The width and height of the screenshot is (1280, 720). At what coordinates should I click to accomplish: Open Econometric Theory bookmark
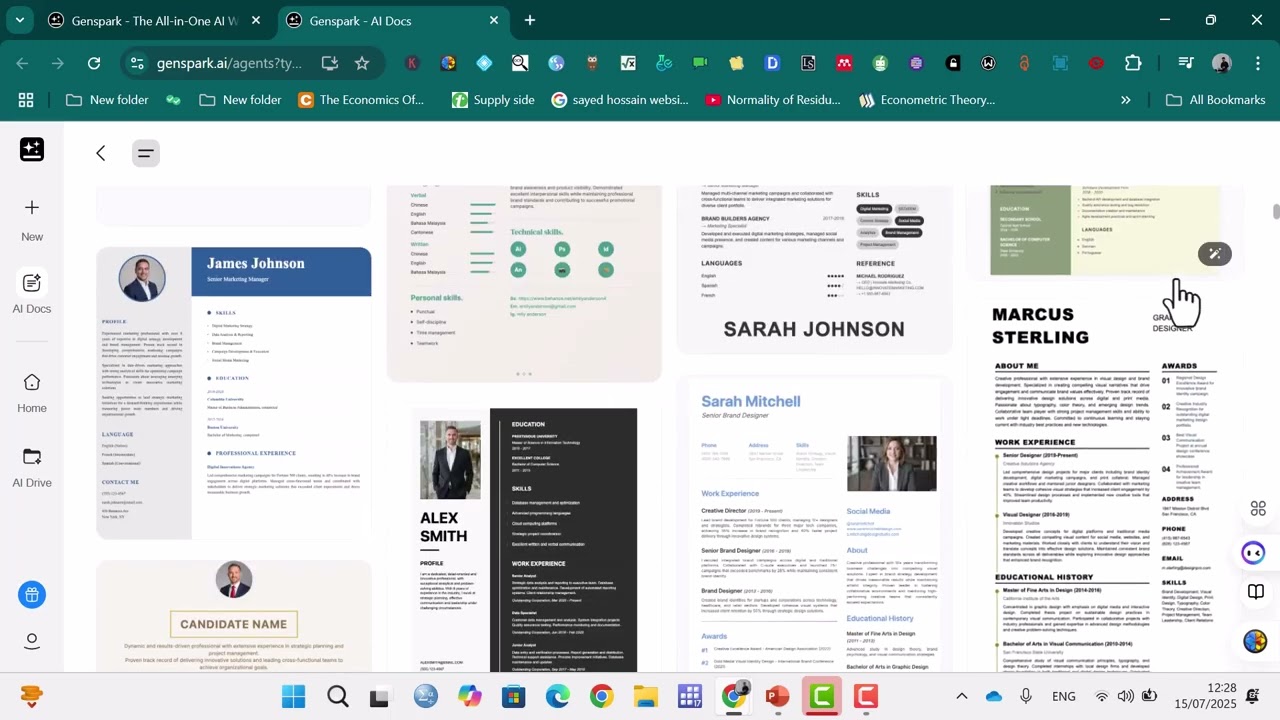[927, 100]
